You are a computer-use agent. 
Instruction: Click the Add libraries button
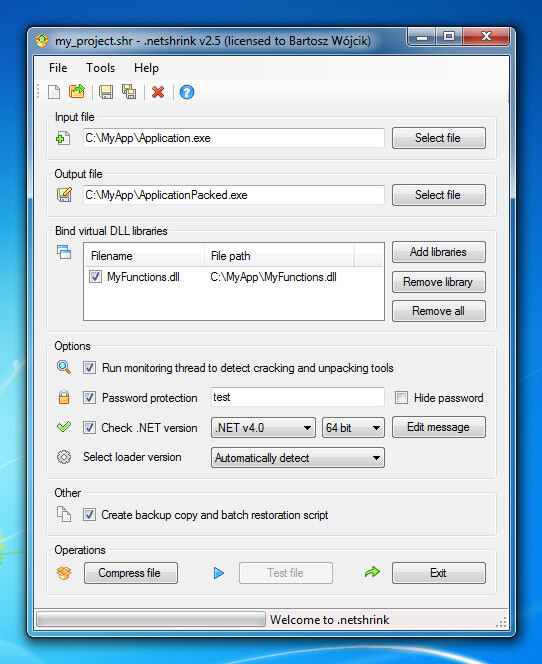(x=439, y=252)
